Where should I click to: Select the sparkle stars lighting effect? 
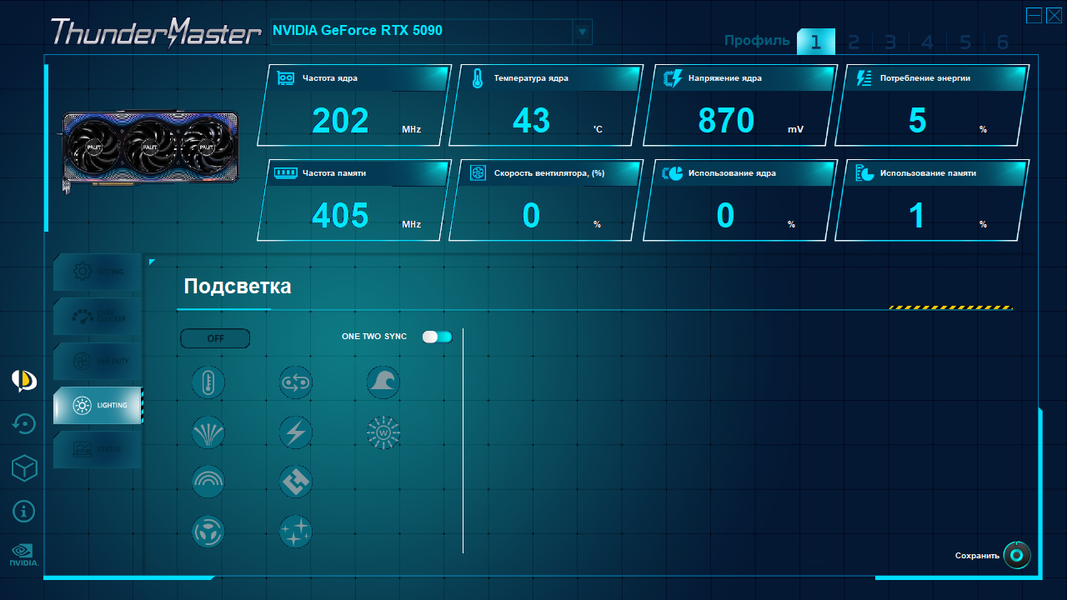pos(295,531)
